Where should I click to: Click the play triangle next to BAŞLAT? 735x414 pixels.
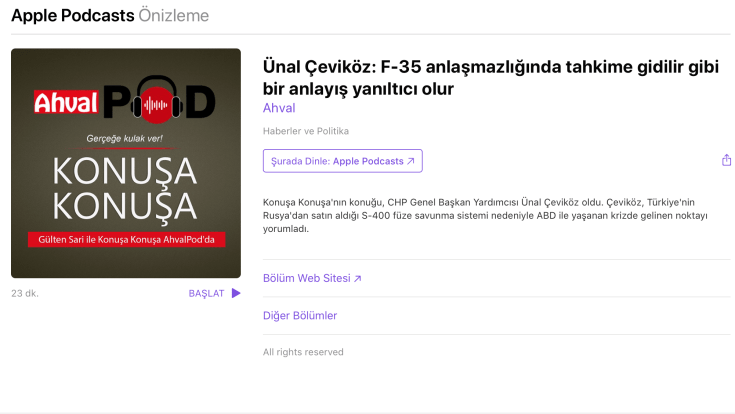(236, 294)
